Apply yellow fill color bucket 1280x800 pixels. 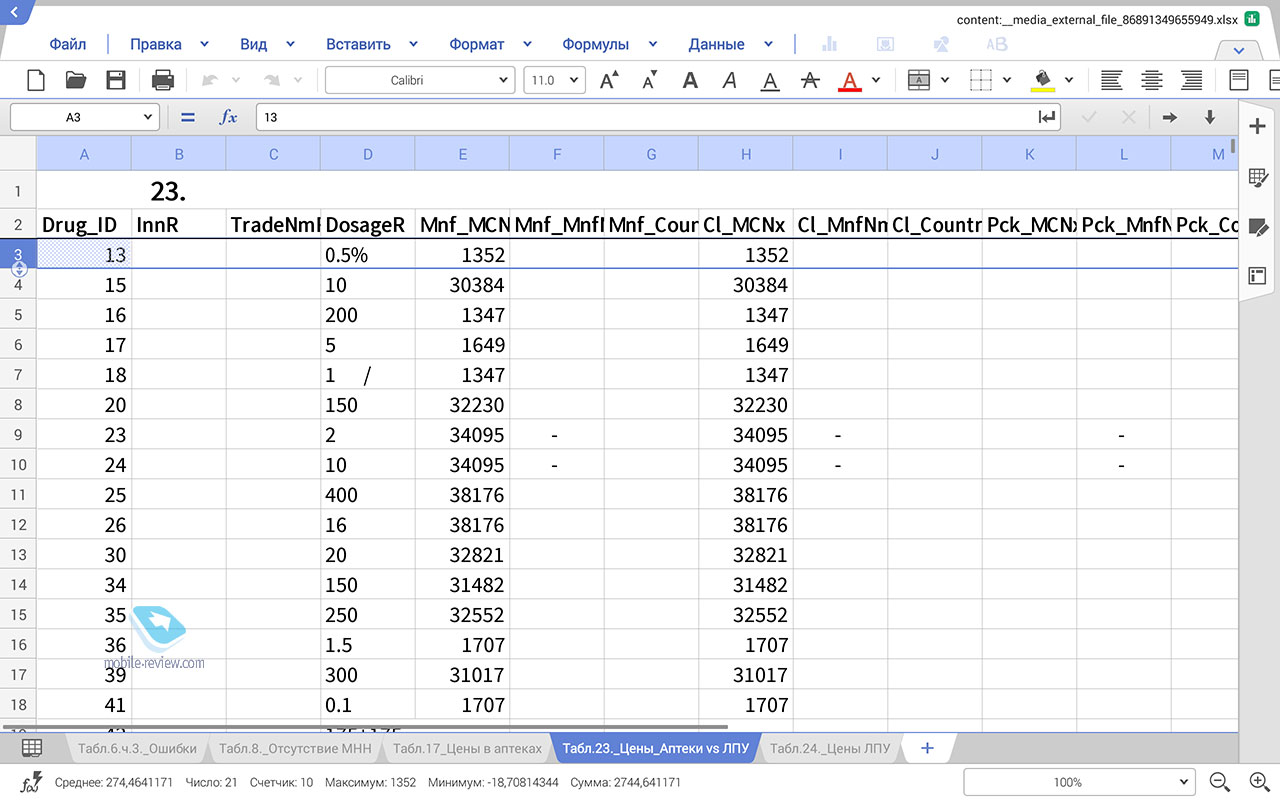1043,81
